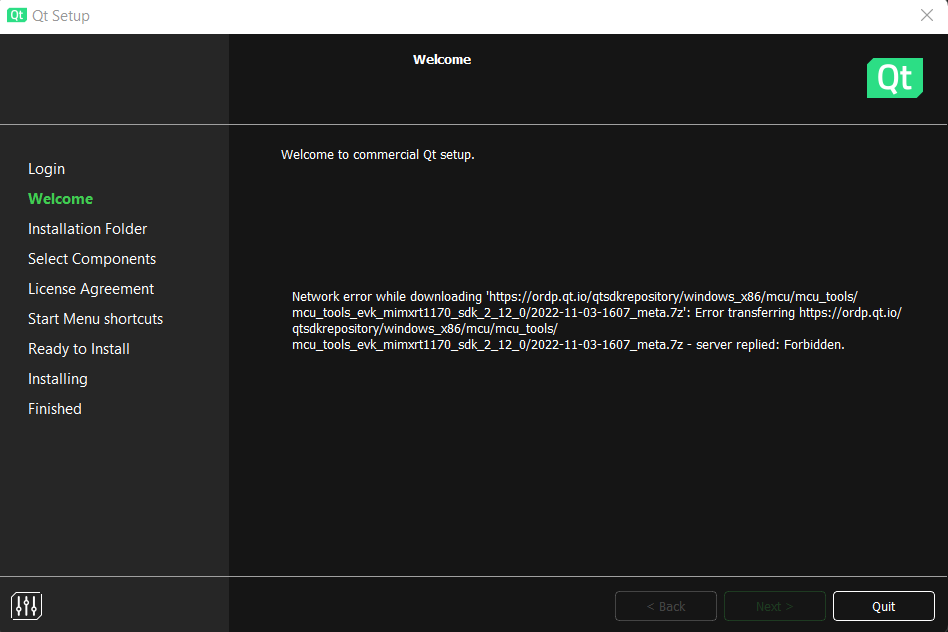
Task: Click the green Qt logo in header
Action: 895,78
